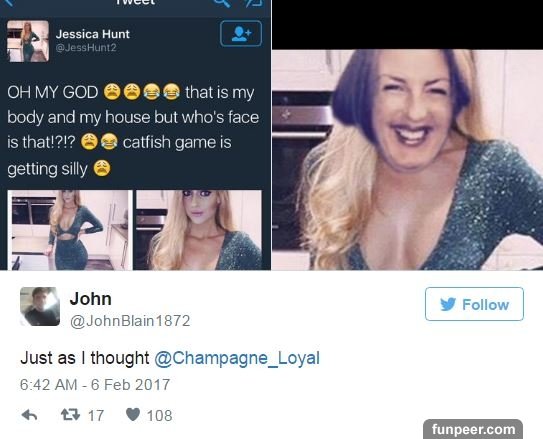Open the full-body green dress photo thumbnail
543x439 pixels.
(x=70, y=230)
